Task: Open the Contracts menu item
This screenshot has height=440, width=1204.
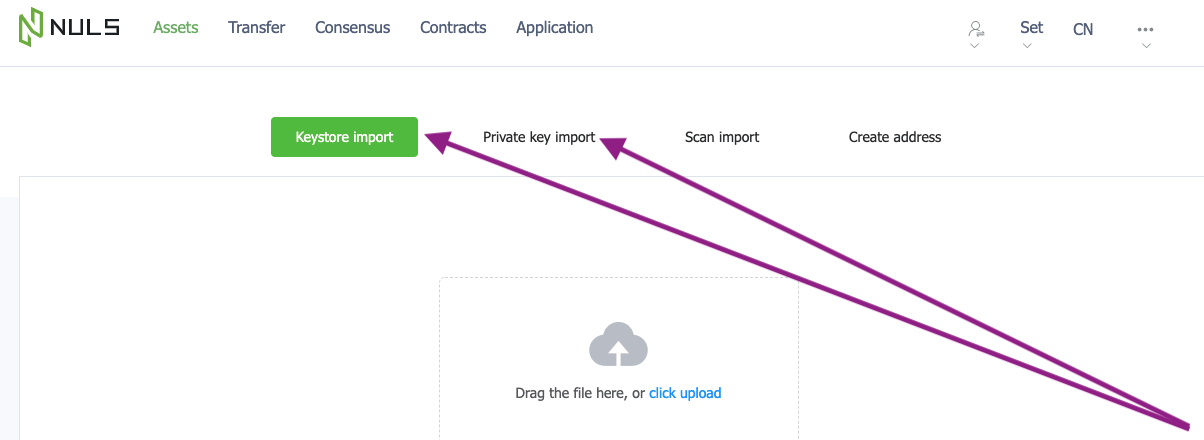Action: click(453, 28)
